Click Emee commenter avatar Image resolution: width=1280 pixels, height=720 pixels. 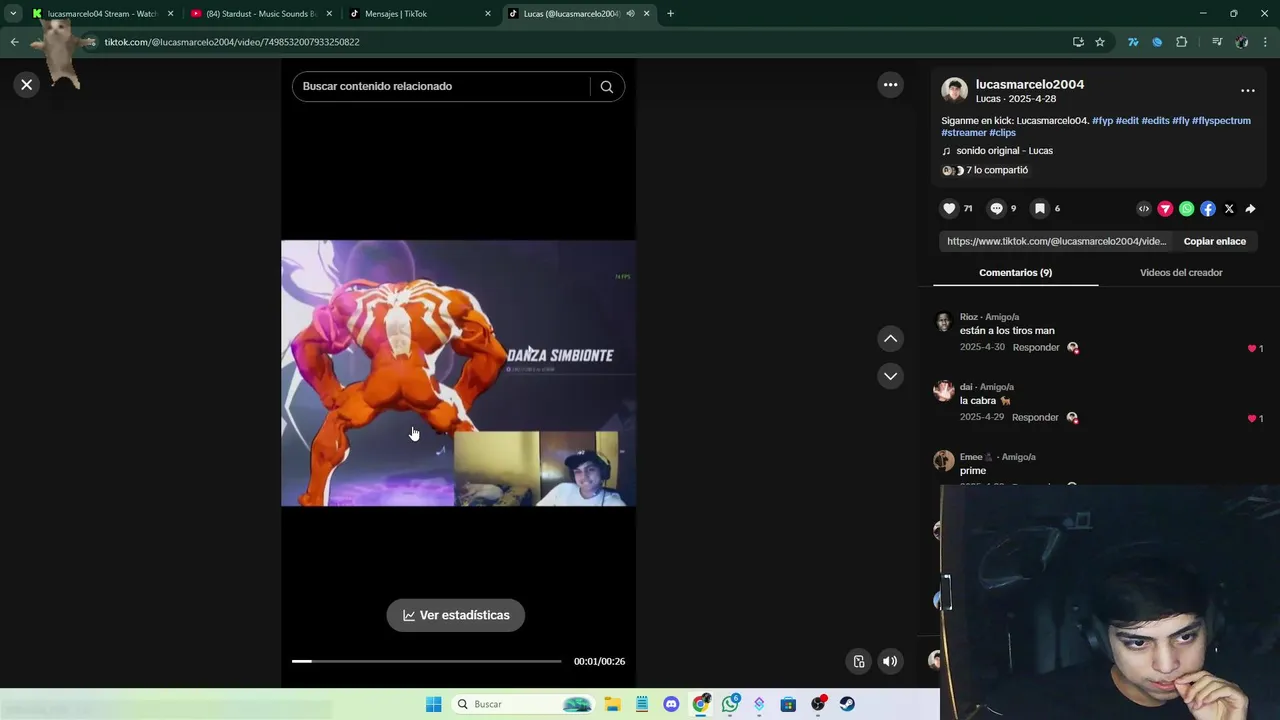pyautogui.click(x=943, y=461)
